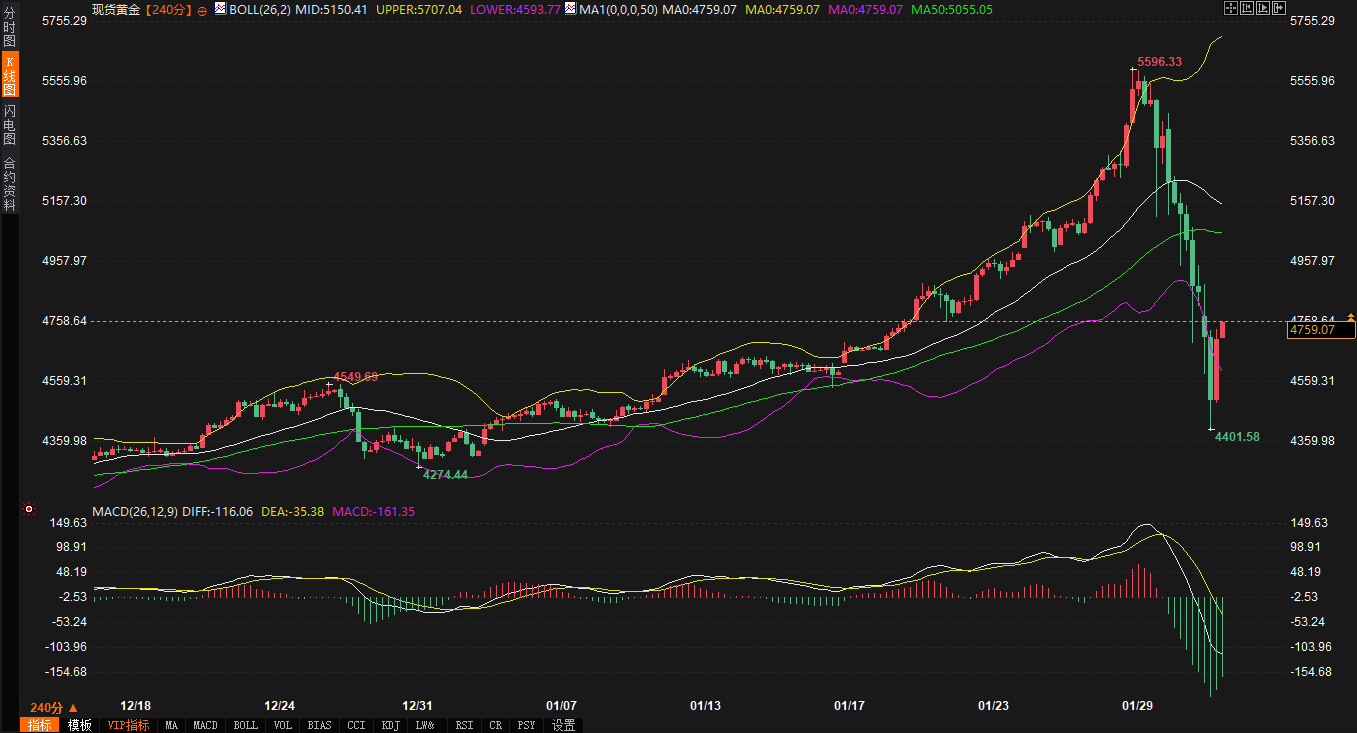Click the orange circle icon beside 240分
The height and width of the screenshot is (733, 1357).
[x=202, y=10]
